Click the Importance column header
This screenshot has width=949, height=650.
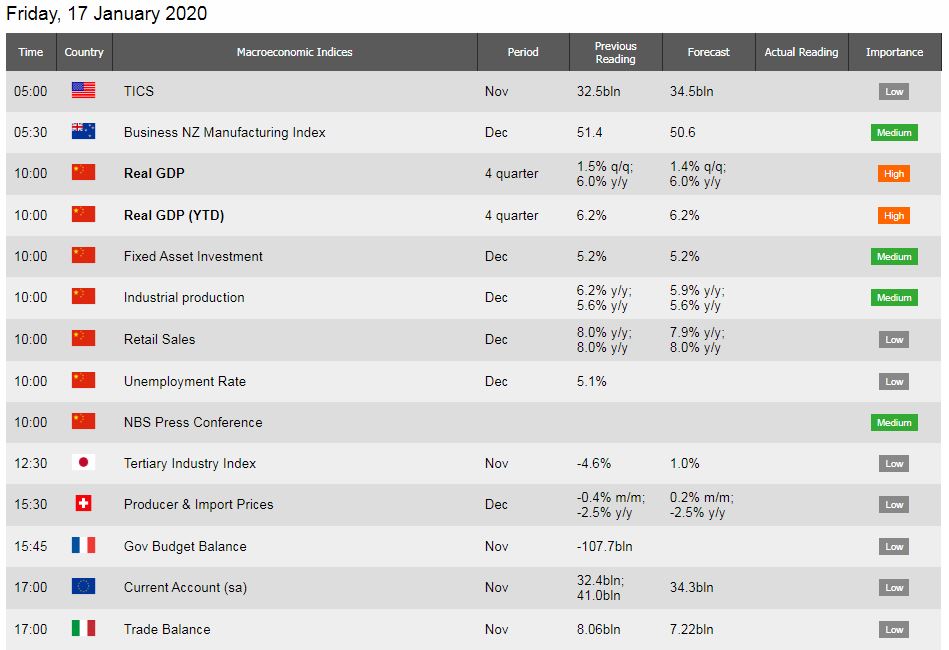tap(894, 52)
